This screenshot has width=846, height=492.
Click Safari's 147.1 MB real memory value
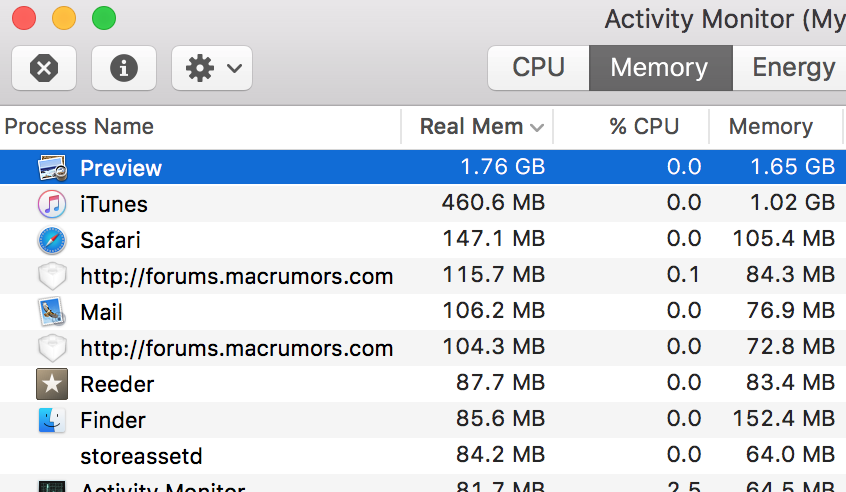(493, 238)
